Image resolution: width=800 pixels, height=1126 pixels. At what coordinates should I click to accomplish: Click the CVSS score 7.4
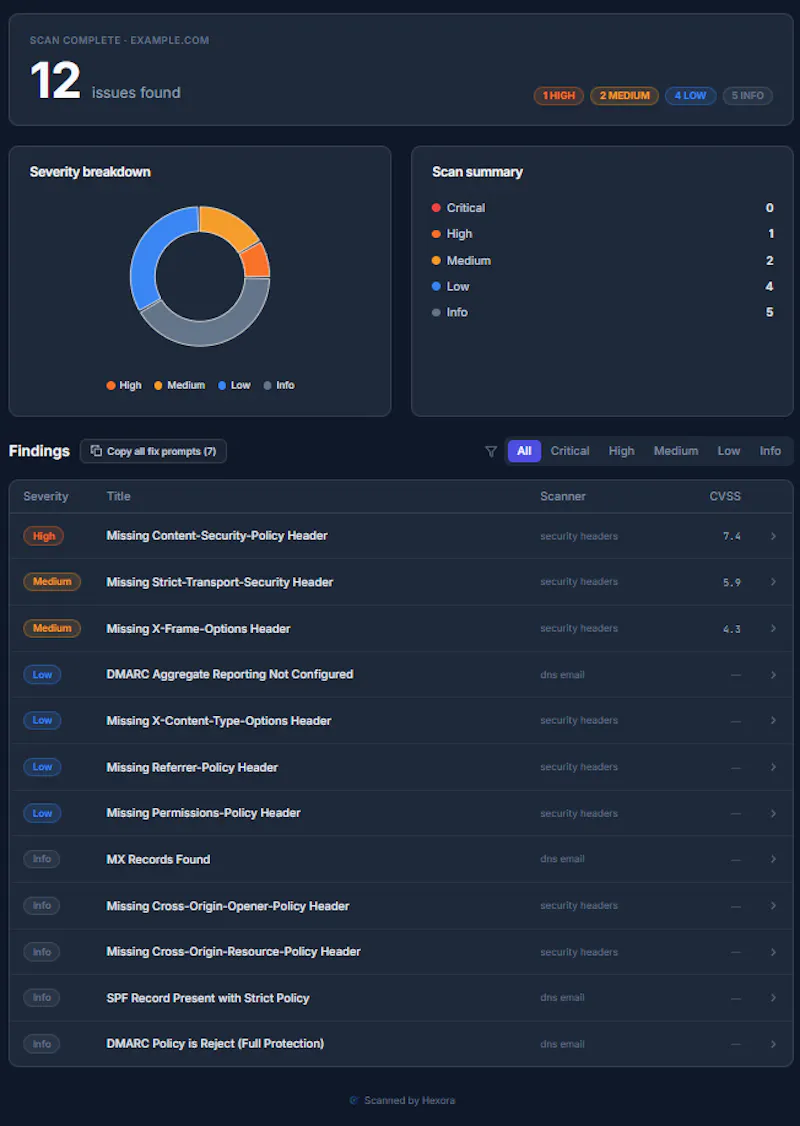[x=732, y=536]
